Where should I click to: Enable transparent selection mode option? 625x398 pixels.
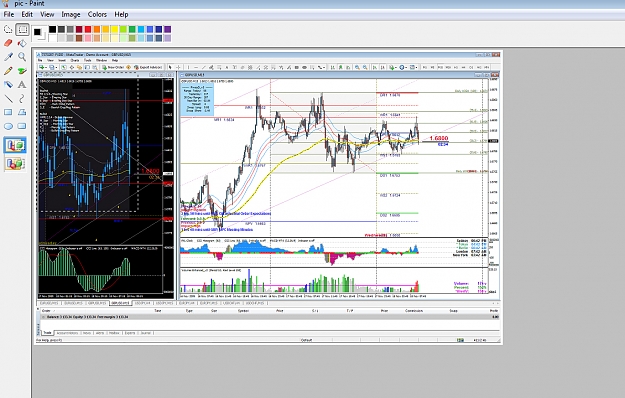point(15,163)
